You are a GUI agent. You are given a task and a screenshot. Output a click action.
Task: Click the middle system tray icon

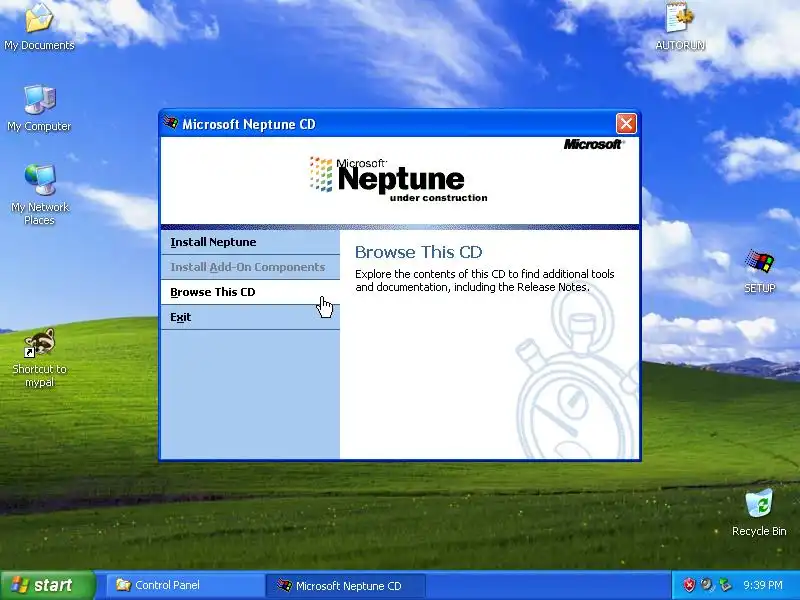pos(707,585)
